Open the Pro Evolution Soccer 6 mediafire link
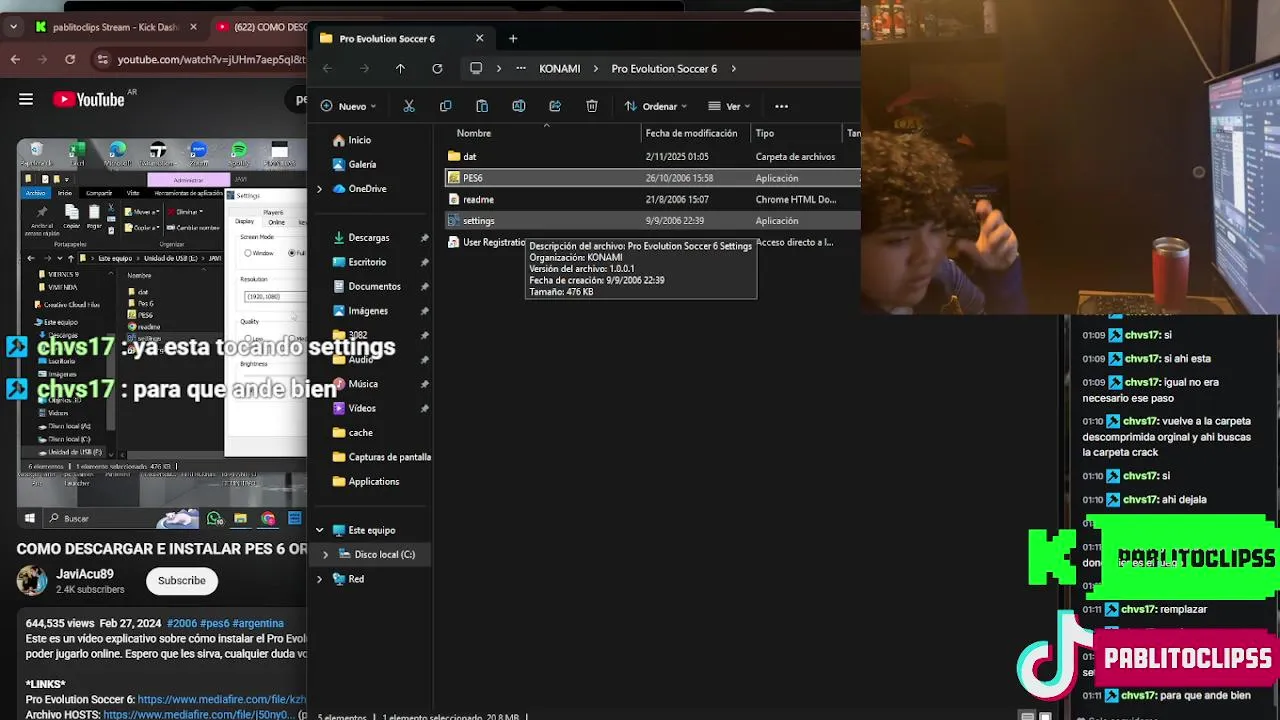The width and height of the screenshot is (1280, 720). click(222, 699)
